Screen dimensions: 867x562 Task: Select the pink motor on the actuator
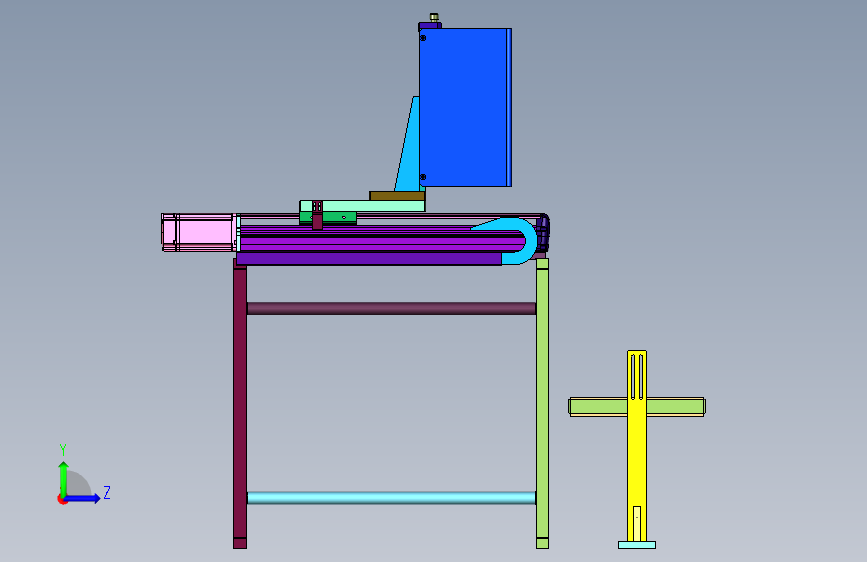(x=198, y=232)
